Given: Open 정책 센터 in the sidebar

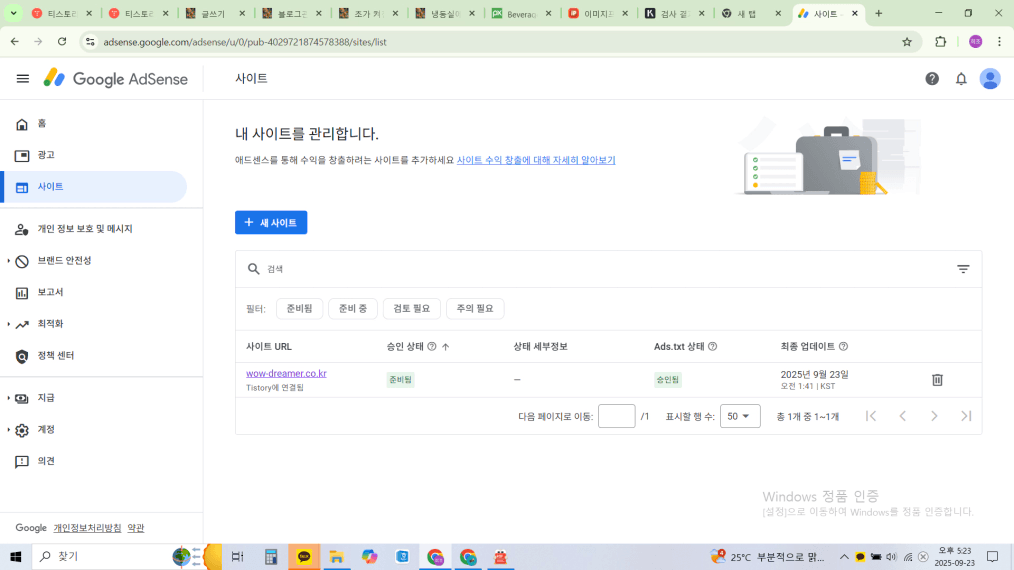Looking at the screenshot, I should click(x=56, y=356).
